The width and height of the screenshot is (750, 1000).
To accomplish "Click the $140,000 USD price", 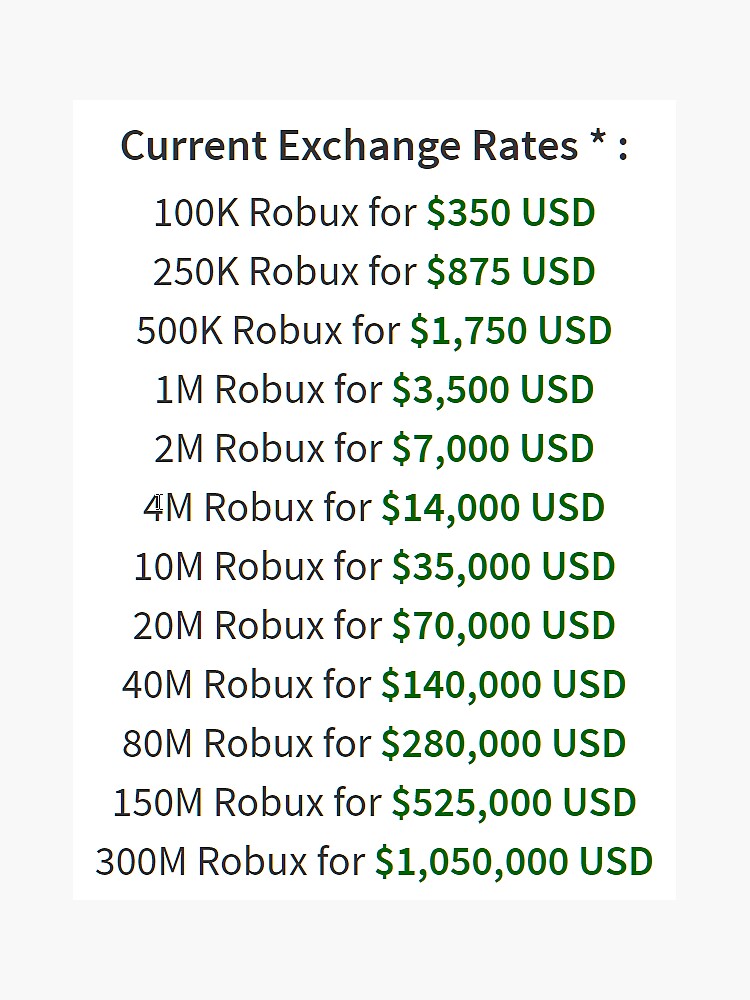I will tap(503, 685).
